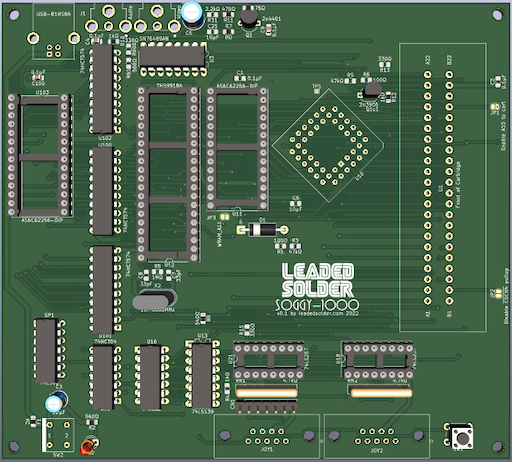
Task: Click the U103 AS6C62256 RAM socket
Action: (x=39, y=155)
